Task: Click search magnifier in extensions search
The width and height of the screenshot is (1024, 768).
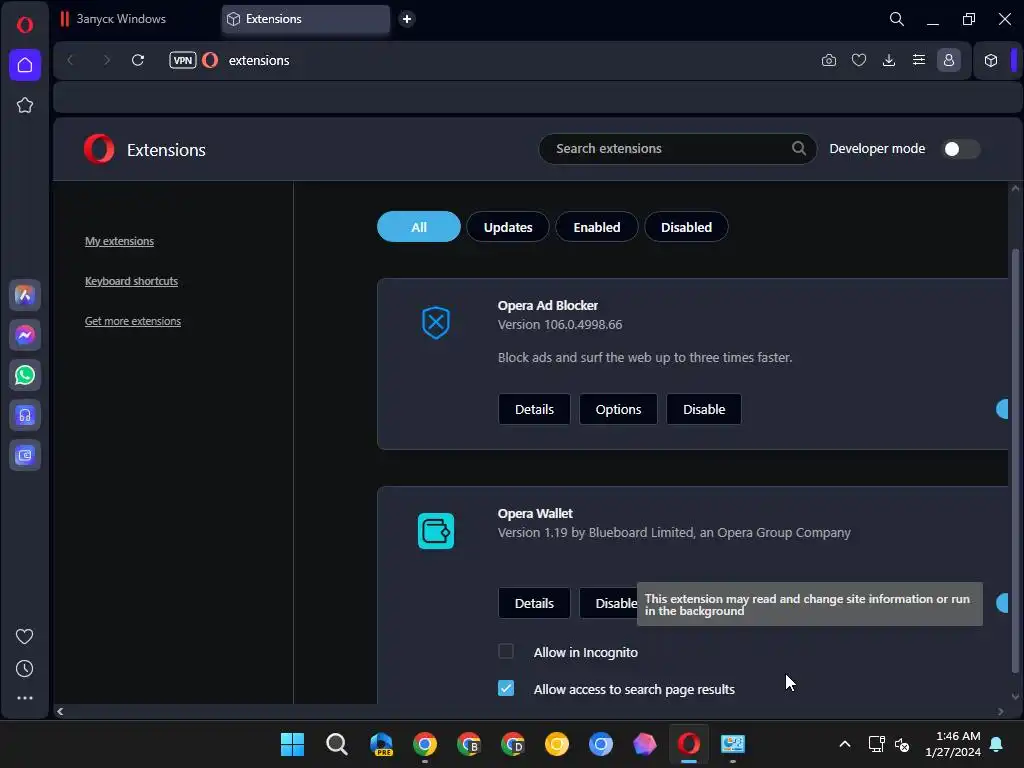Action: [799, 148]
